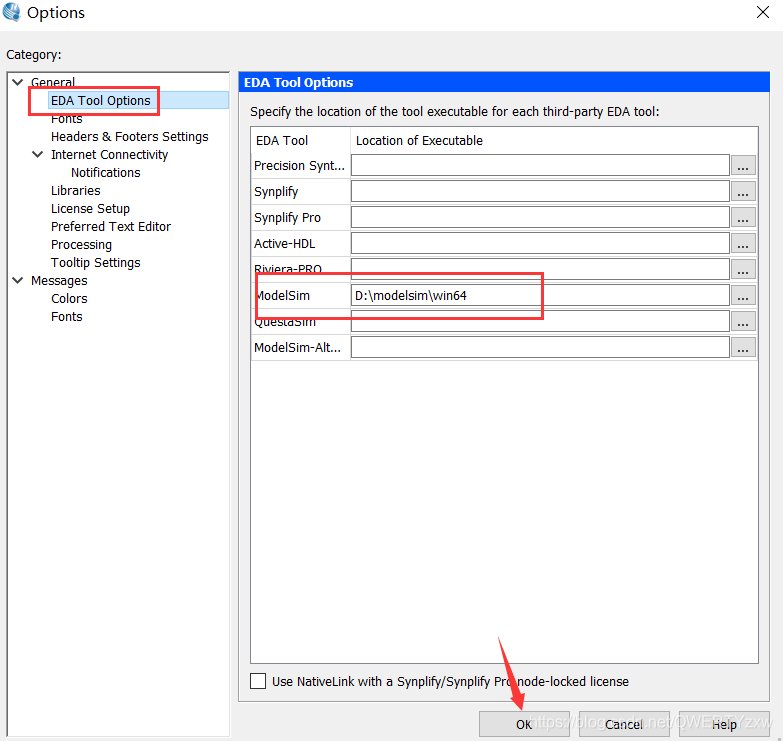Image resolution: width=783 pixels, height=741 pixels.
Task: Click the ModelSim path field D:\modelsim\win64
Action: click(x=540, y=295)
